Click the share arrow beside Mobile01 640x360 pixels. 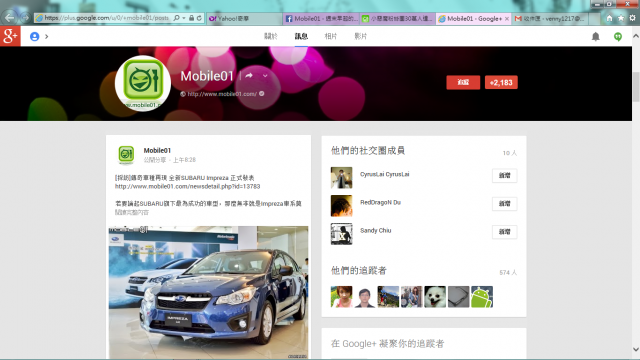[x=249, y=76]
